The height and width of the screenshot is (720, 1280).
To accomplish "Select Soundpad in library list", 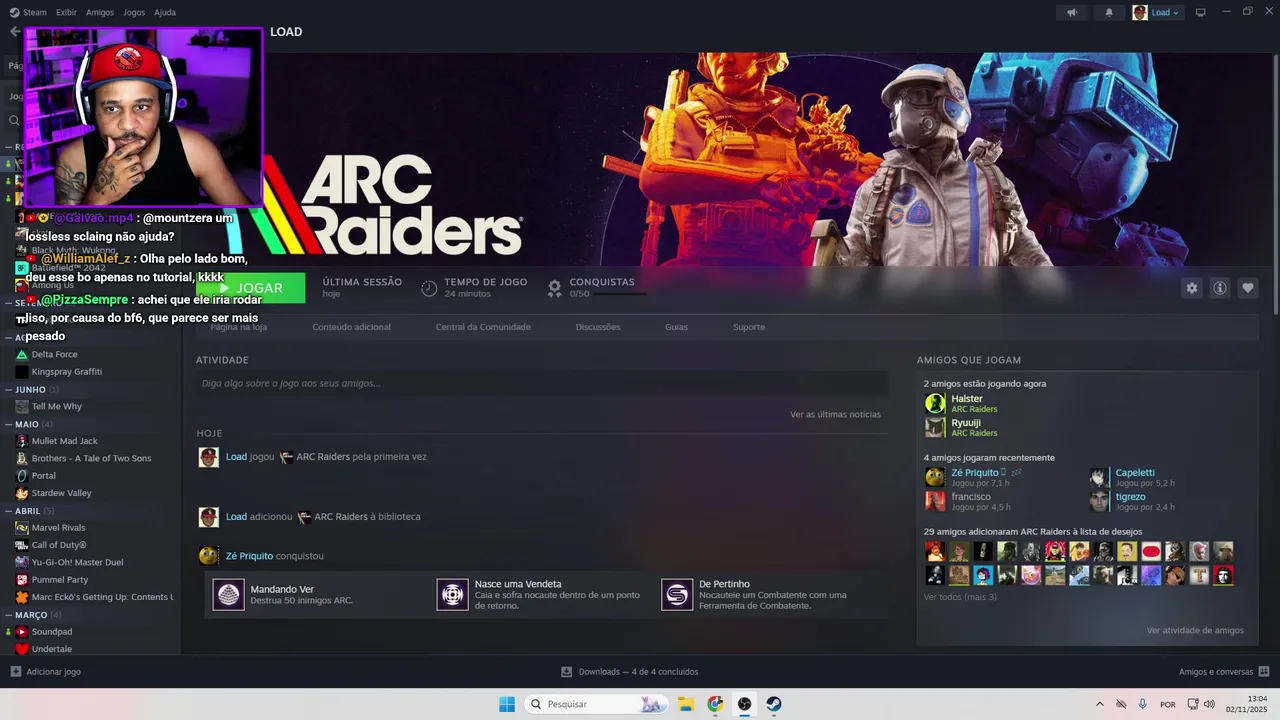I will (x=51, y=632).
